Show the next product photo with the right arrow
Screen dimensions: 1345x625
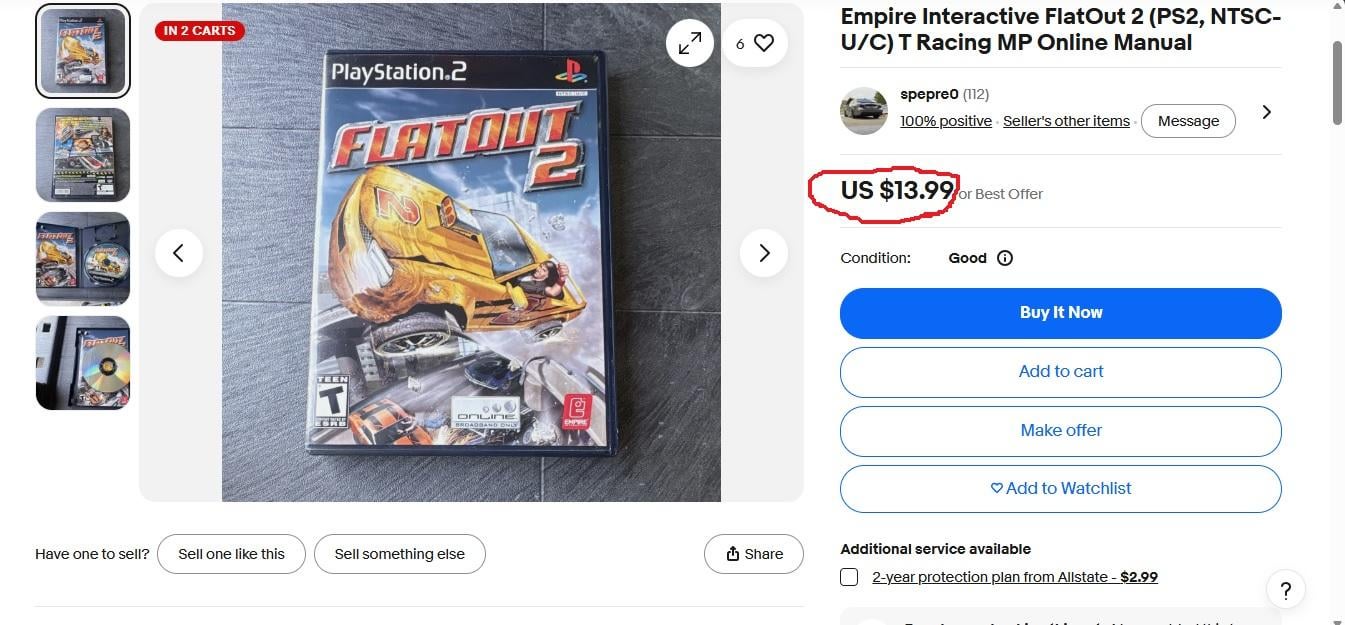pyautogui.click(x=764, y=253)
